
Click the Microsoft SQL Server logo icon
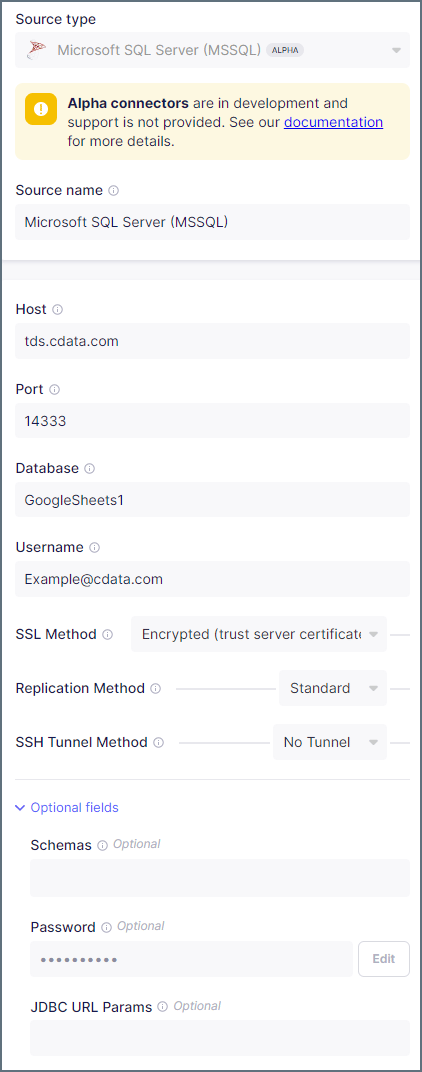coord(37,50)
